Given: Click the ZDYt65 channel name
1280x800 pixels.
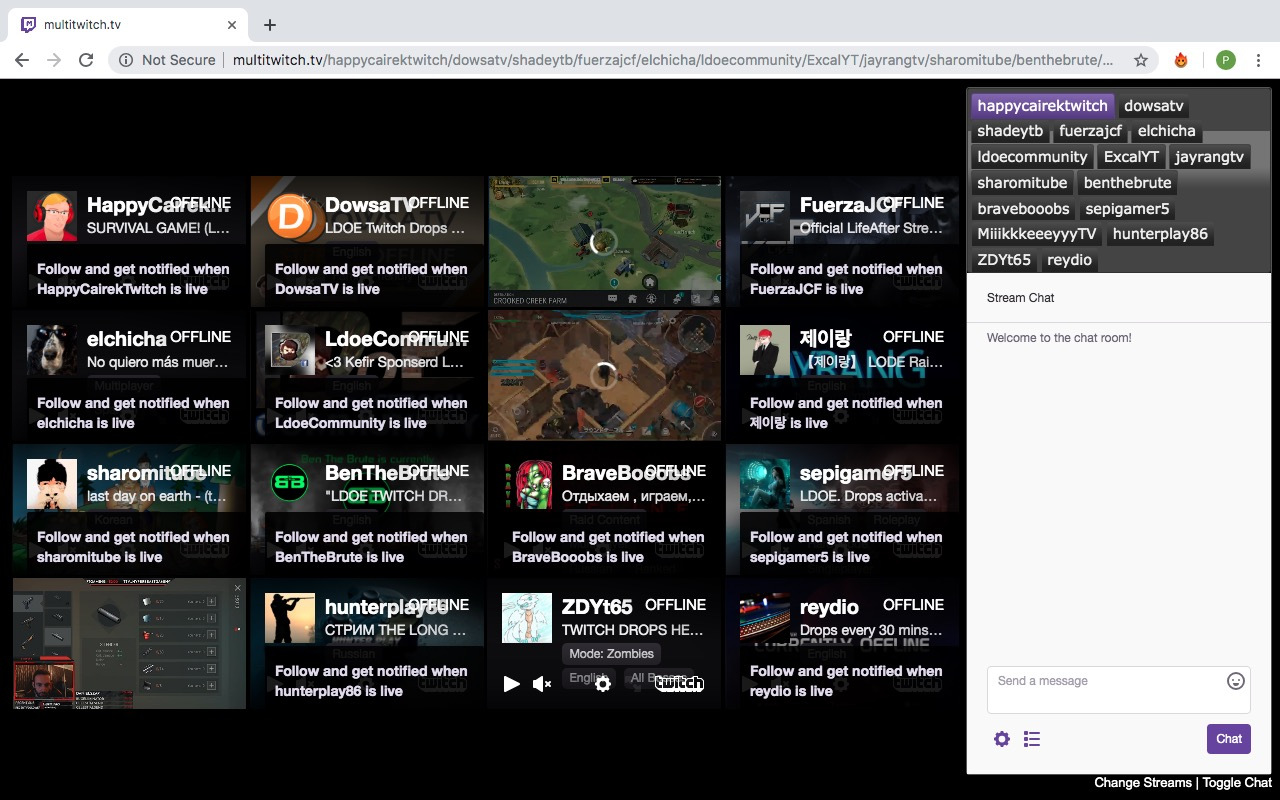Looking at the screenshot, I should click(597, 607).
